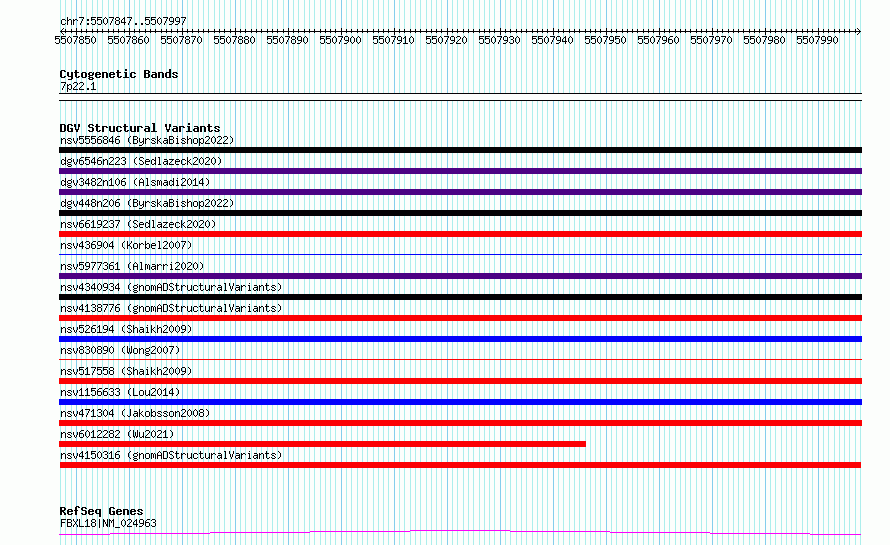Image resolution: width=890 pixels, height=545 pixels.
Task: Click the thin blue line under nsv436904
Action: pyautogui.click(x=460, y=254)
